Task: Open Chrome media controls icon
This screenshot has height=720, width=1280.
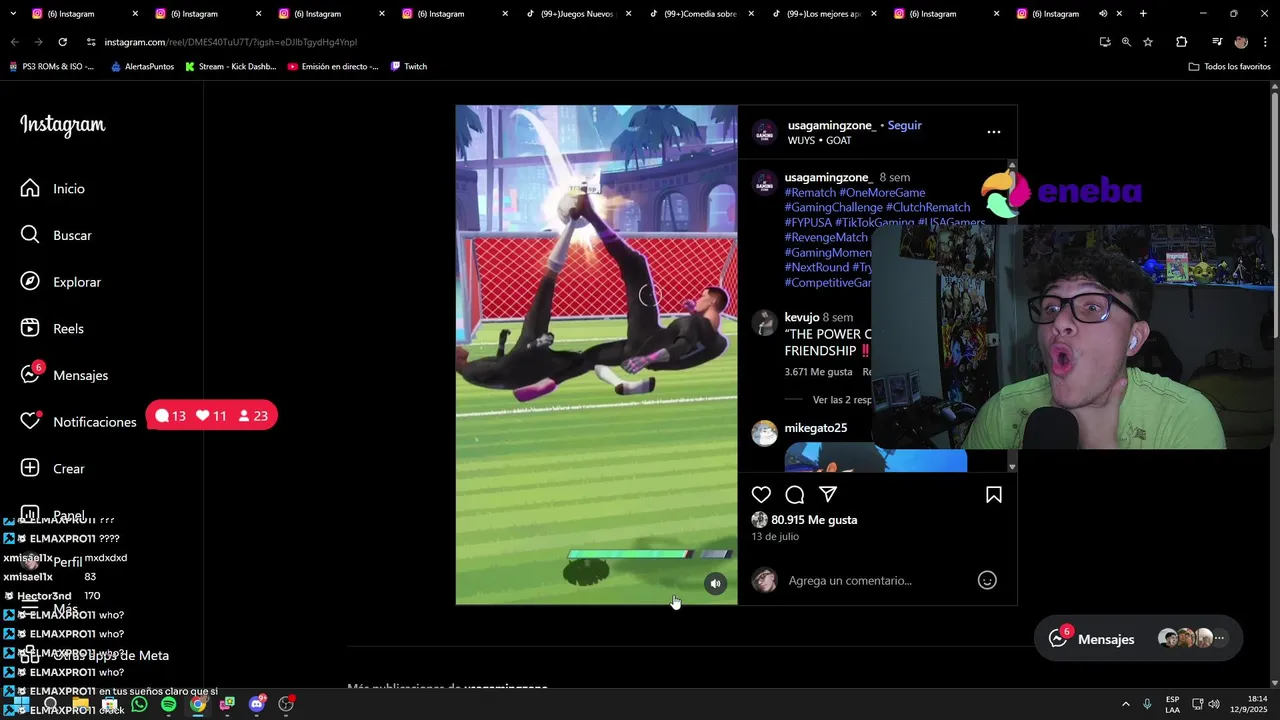Action: [1217, 42]
